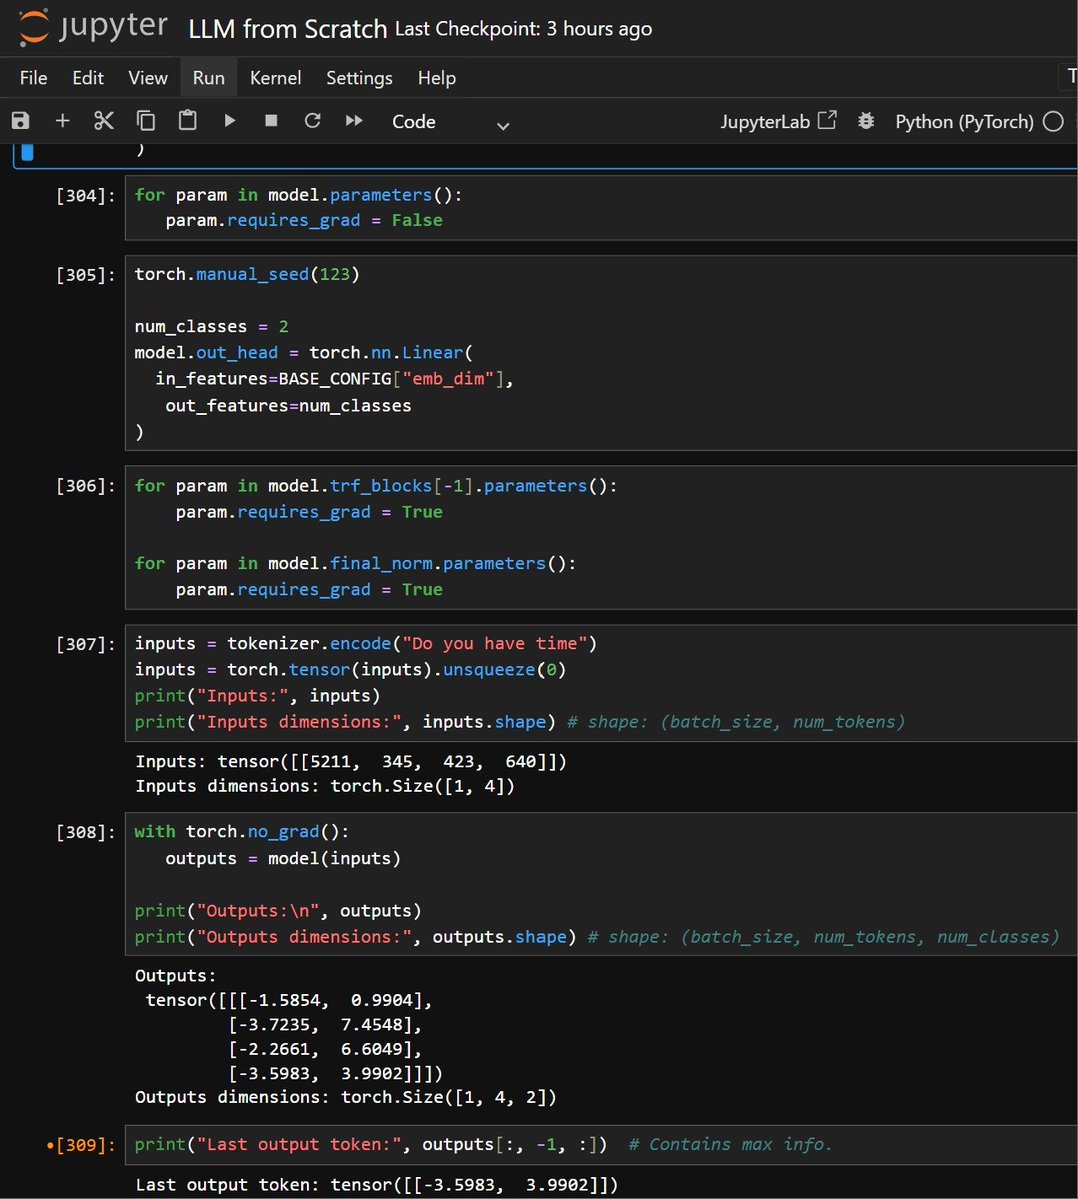
Task: Save the notebook with the floppy disk icon
Action: tap(21, 121)
